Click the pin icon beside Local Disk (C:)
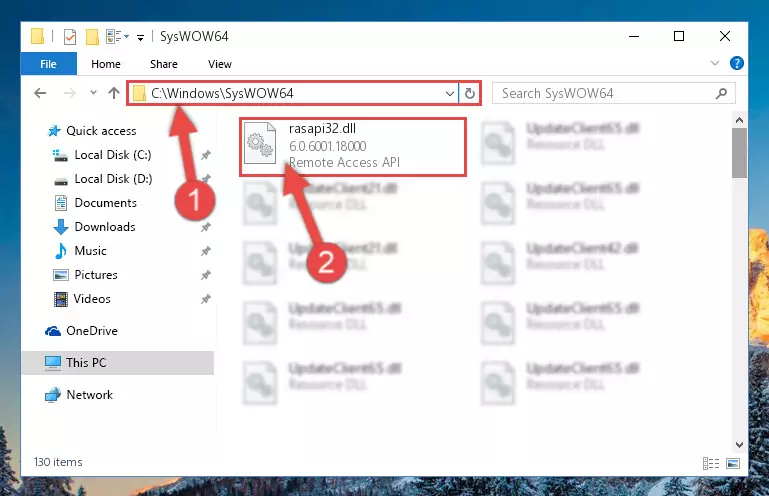The width and height of the screenshot is (769, 496). click(205, 155)
